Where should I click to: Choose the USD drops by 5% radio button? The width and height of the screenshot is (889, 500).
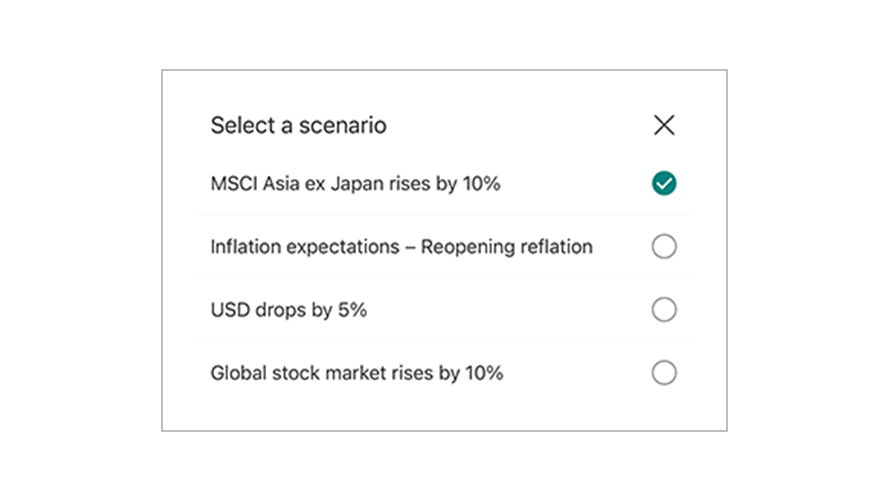point(664,310)
